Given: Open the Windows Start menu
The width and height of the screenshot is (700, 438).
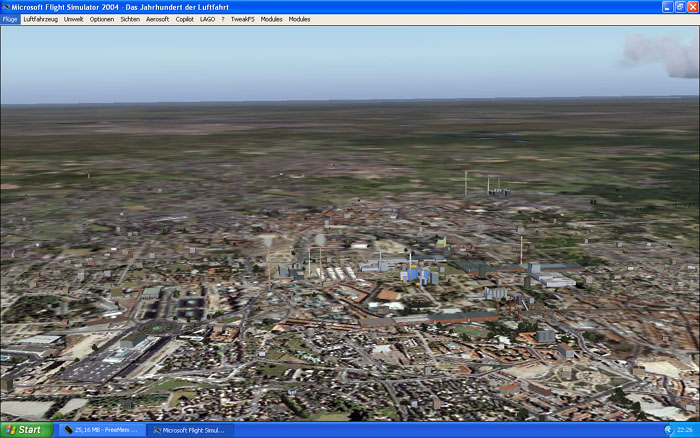Looking at the screenshot, I should [x=26, y=430].
